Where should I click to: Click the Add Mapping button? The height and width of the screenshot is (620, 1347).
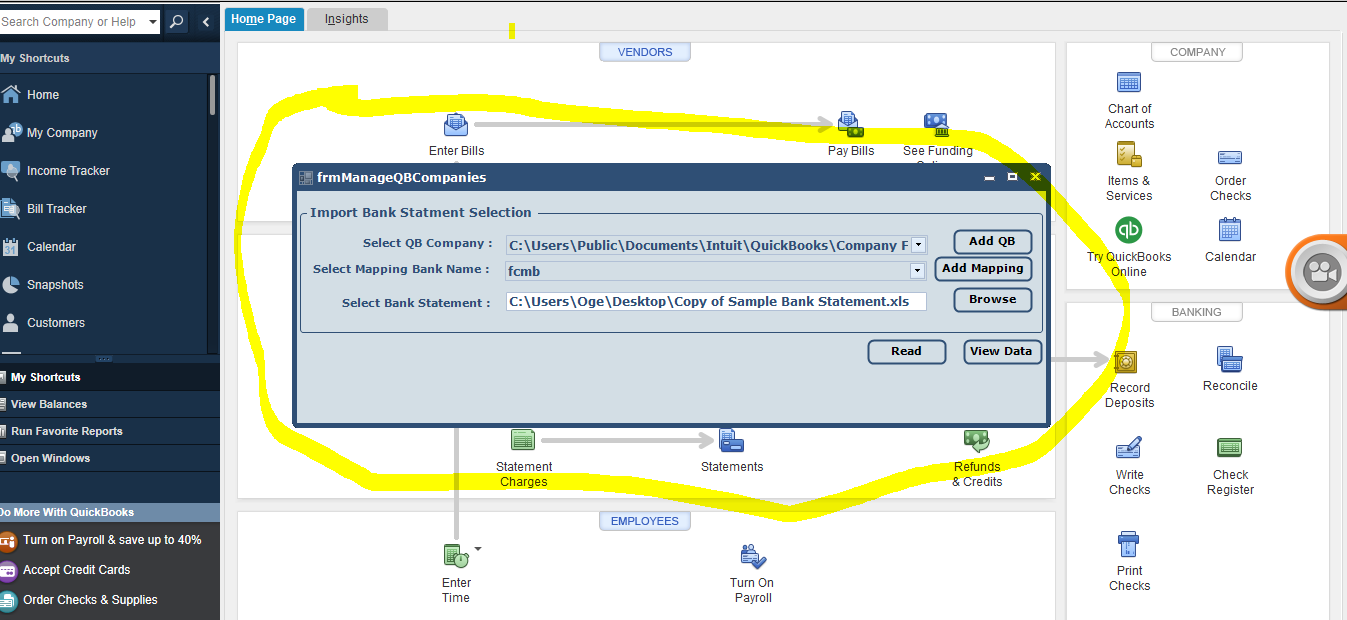983,268
